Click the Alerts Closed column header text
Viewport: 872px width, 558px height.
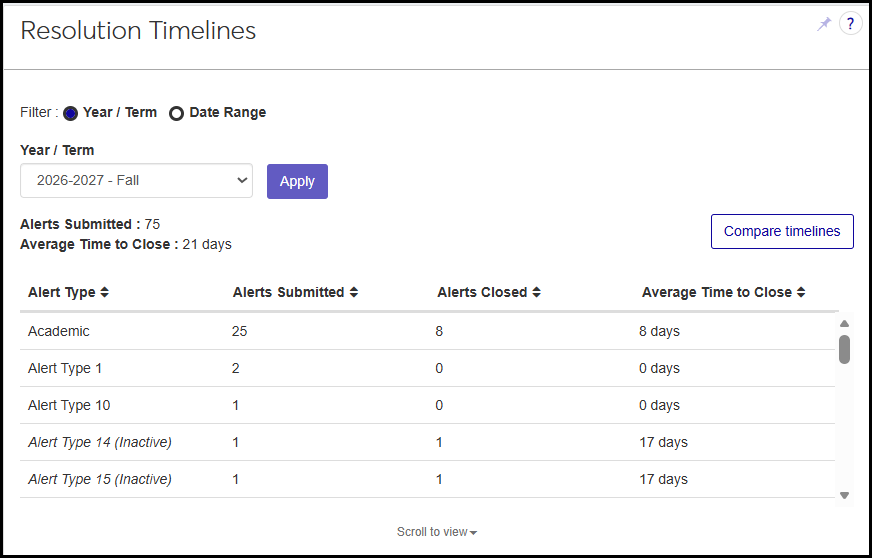(482, 292)
